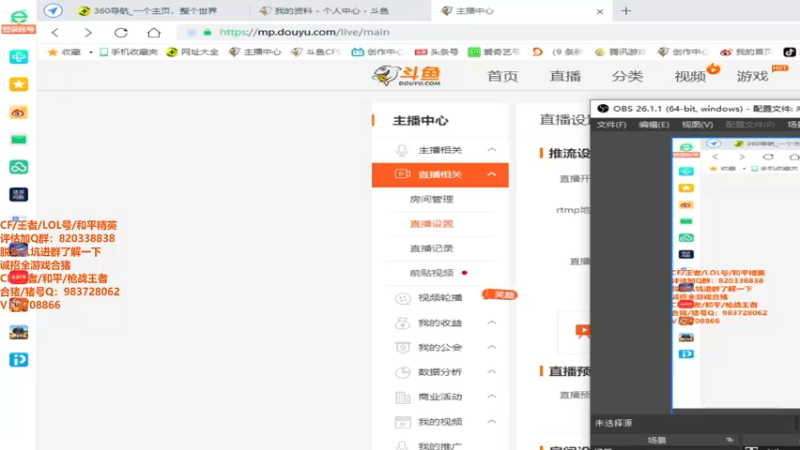Toggle the 商业活动 section chevron
The width and height of the screenshot is (800, 450).
[491, 396]
